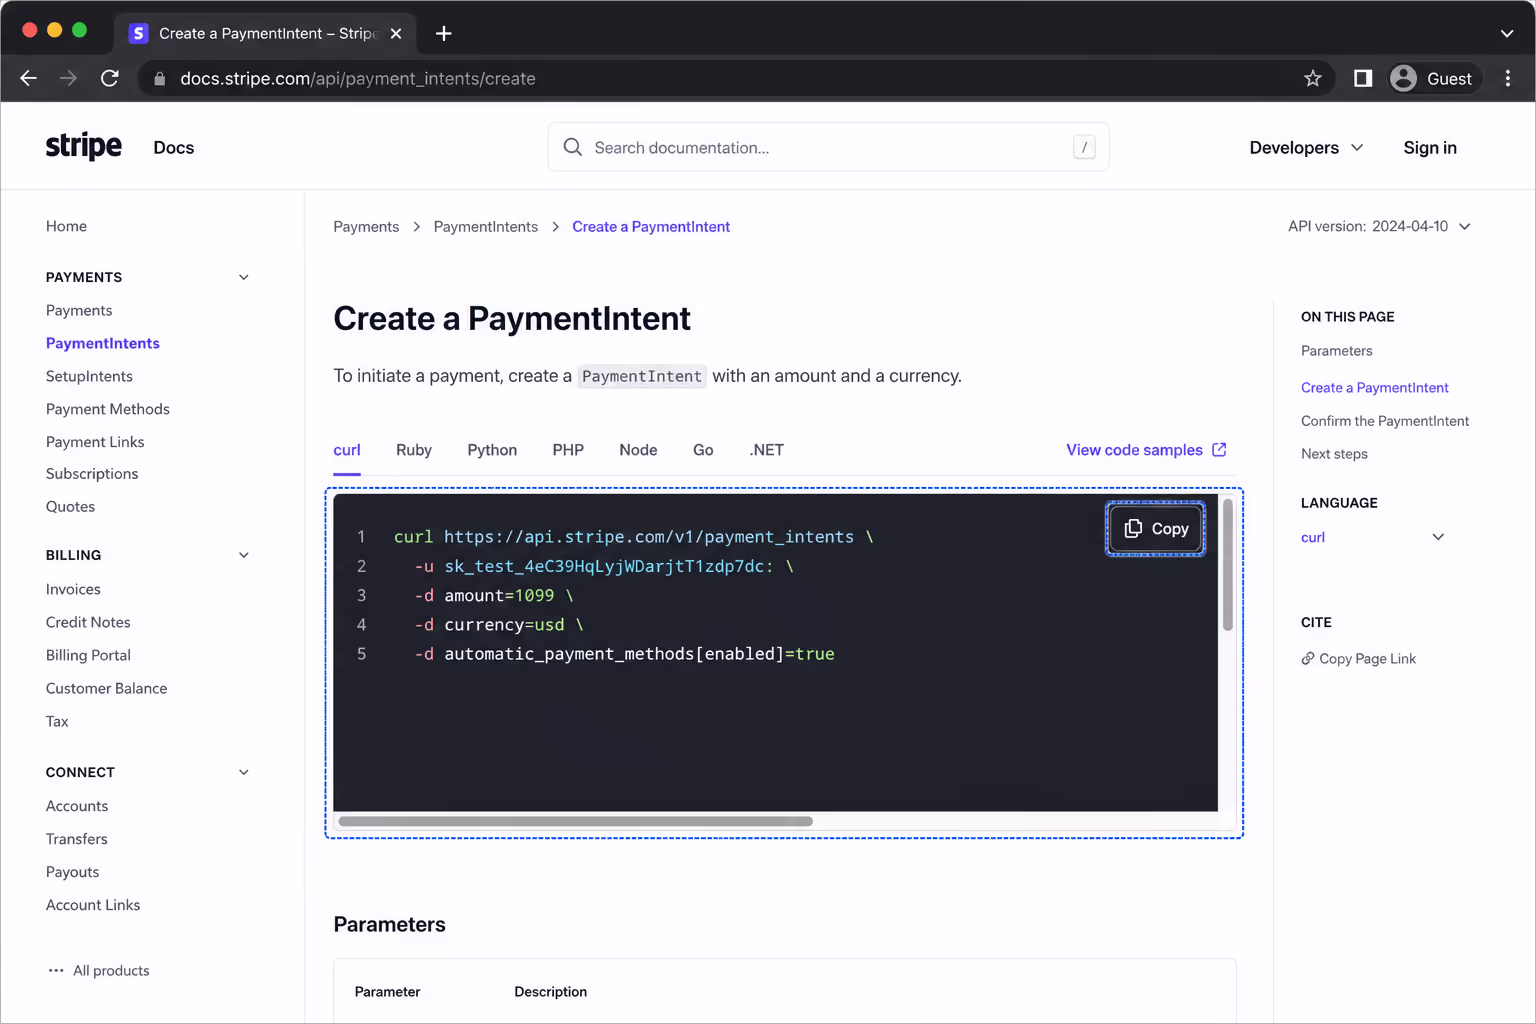
Task: Open Subscriptions in the sidebar
Action: point(92,474)
